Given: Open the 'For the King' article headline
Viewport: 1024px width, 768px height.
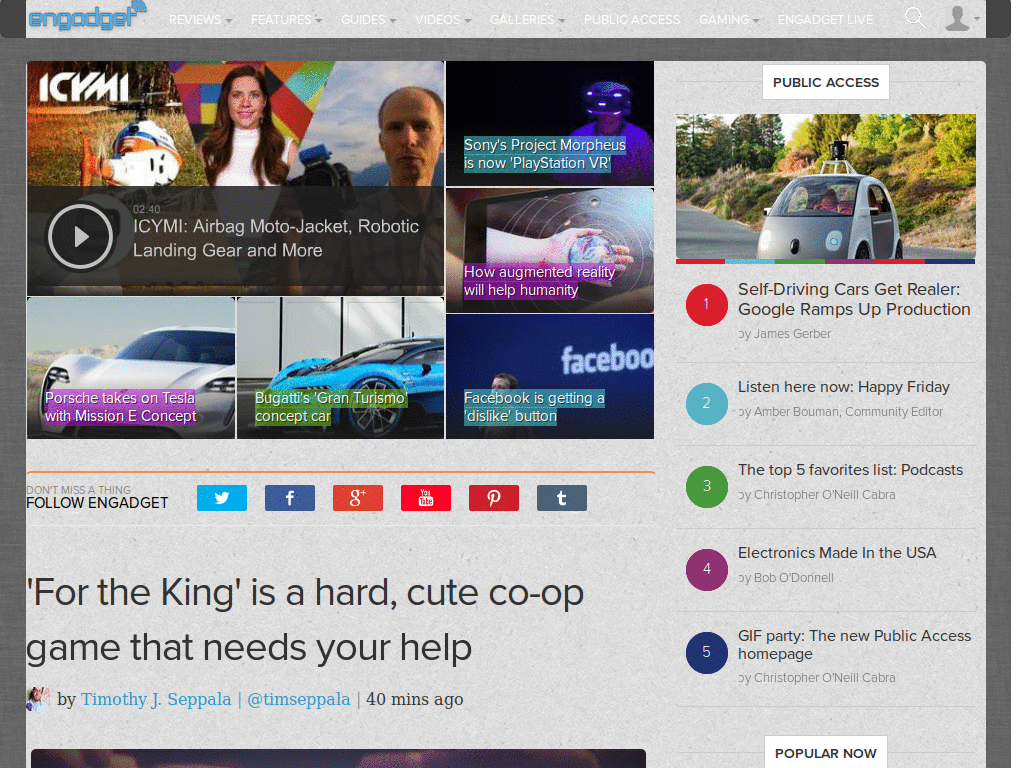Looking at the screenshot, I should (305, 620).
